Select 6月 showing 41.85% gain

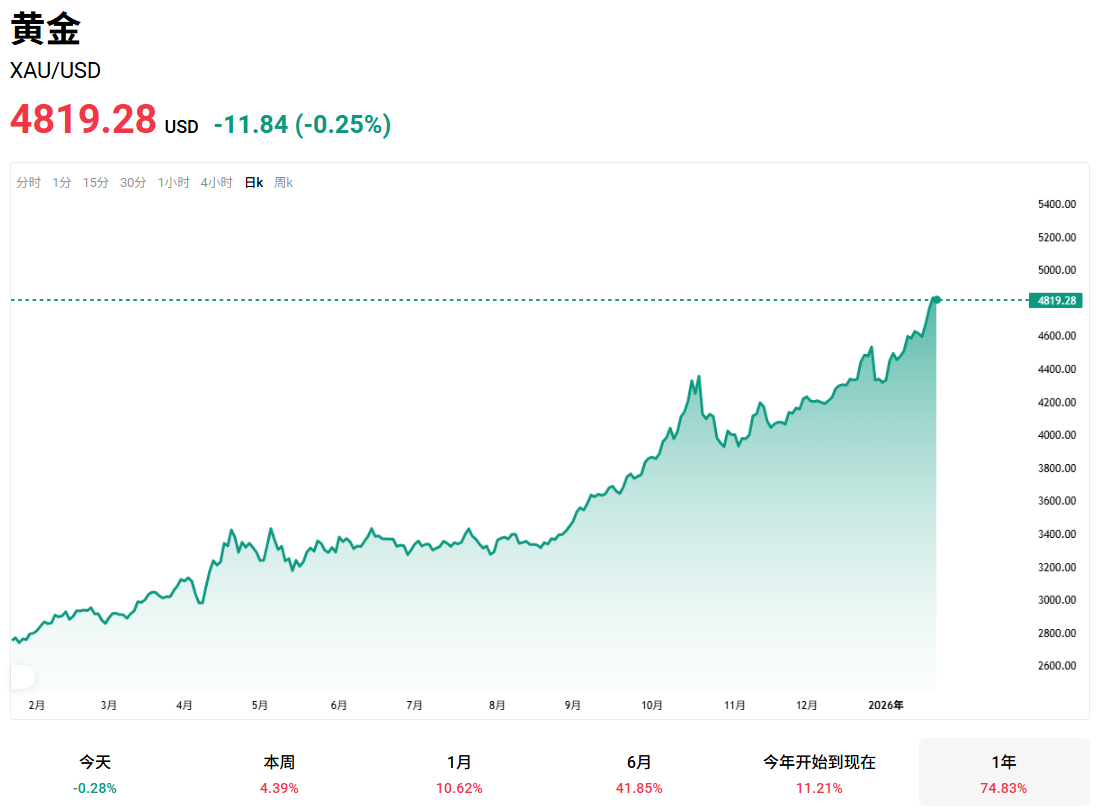(638, 770)
